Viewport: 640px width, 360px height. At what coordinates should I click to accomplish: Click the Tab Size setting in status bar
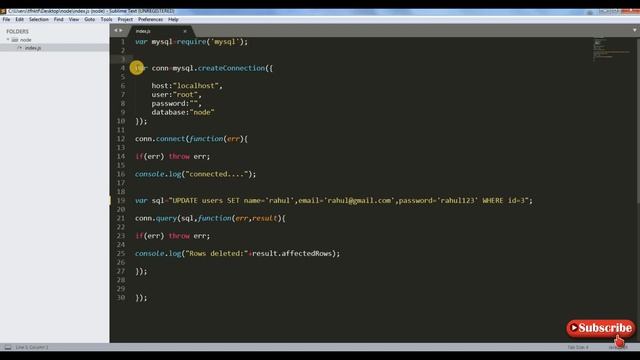(x=578, y=347)
